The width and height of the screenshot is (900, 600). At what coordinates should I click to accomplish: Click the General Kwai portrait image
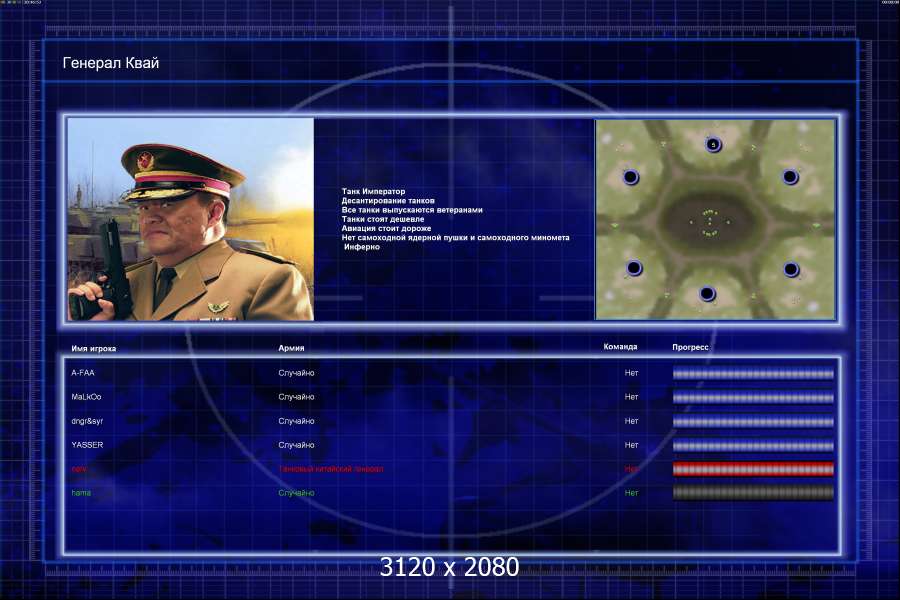pos(191,219)
